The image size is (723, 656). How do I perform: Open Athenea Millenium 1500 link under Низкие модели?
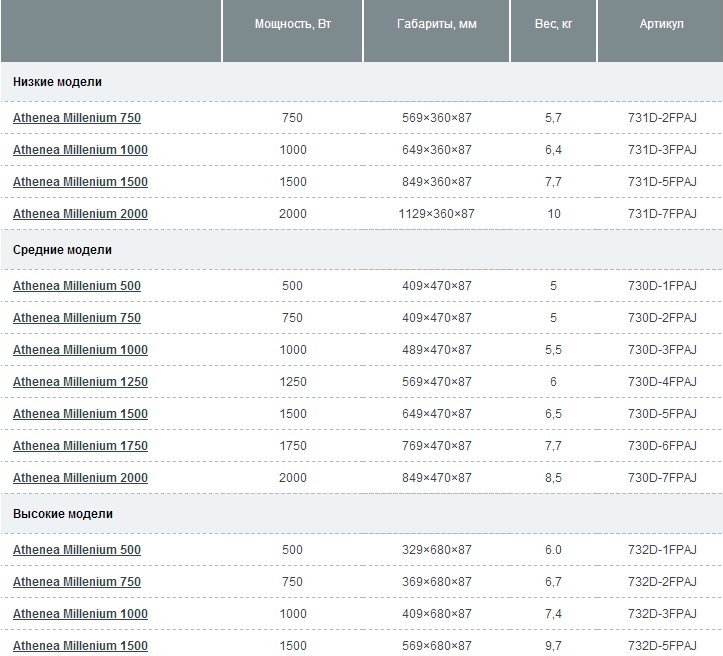(x=80, y=182)
